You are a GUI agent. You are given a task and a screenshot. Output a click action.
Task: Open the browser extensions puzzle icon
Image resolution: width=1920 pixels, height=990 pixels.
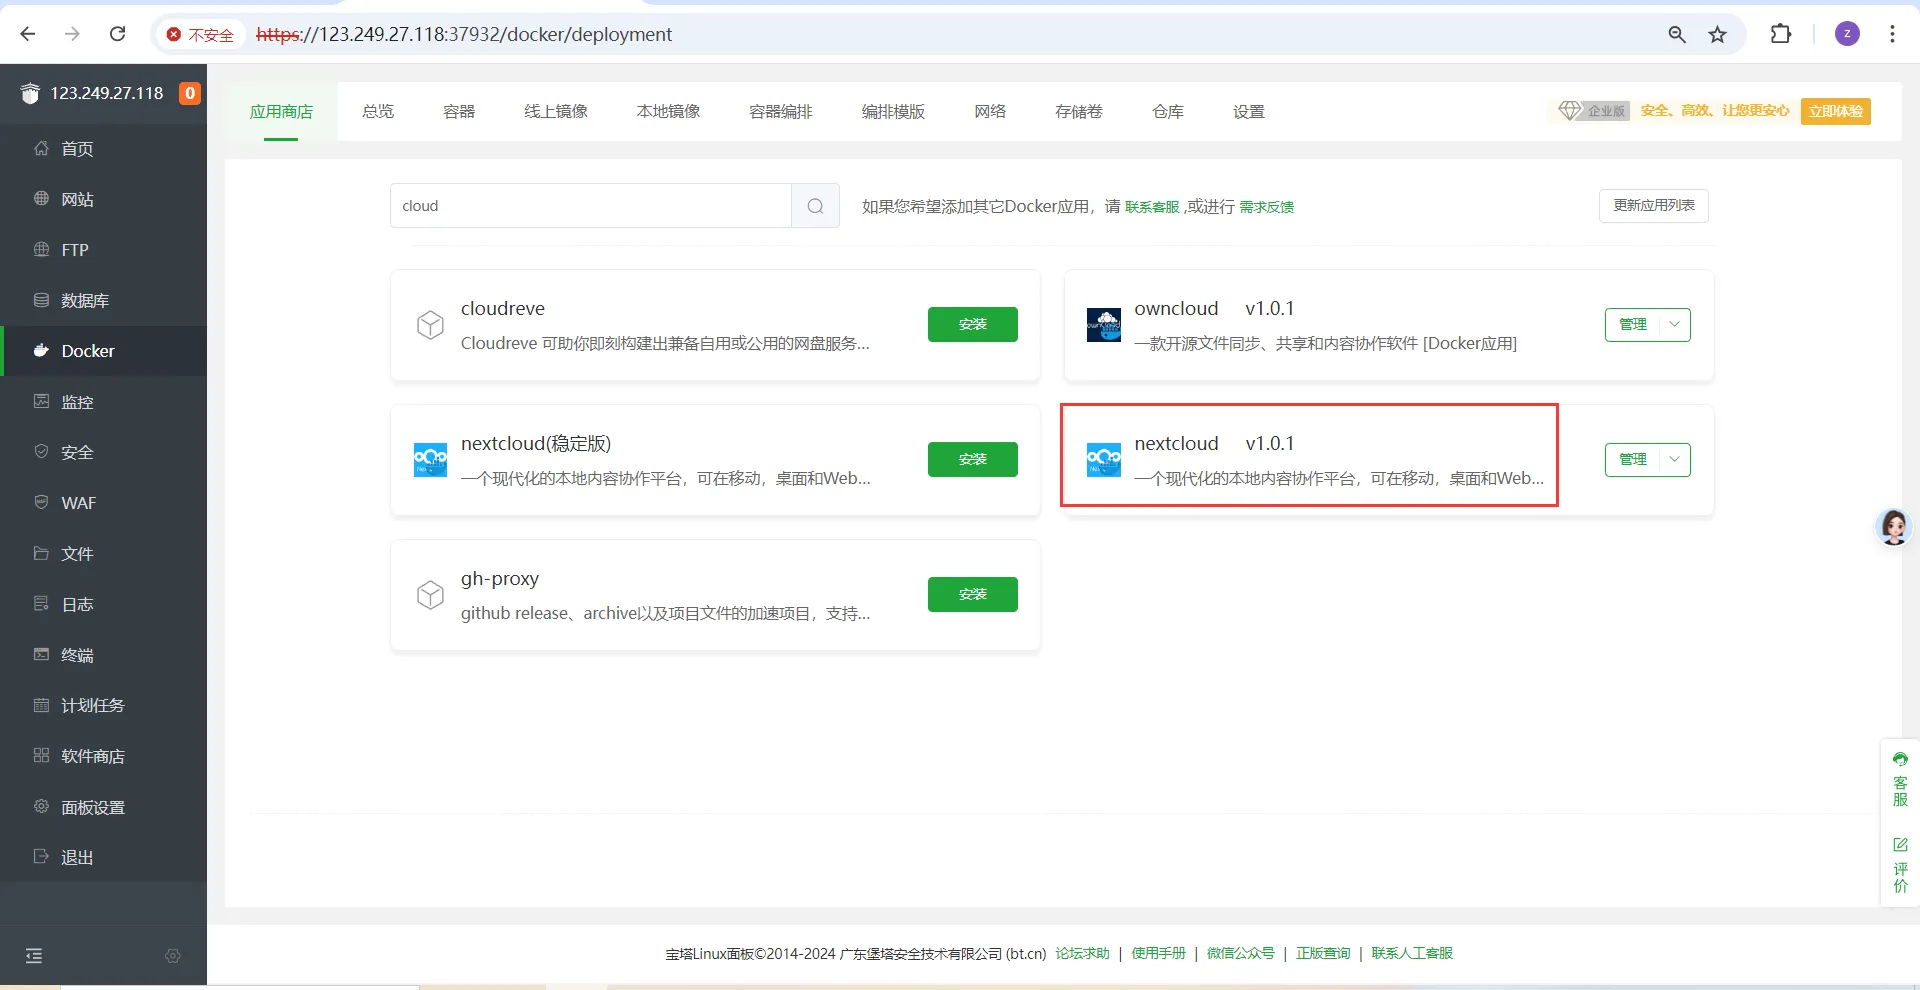pos(1781,34)
